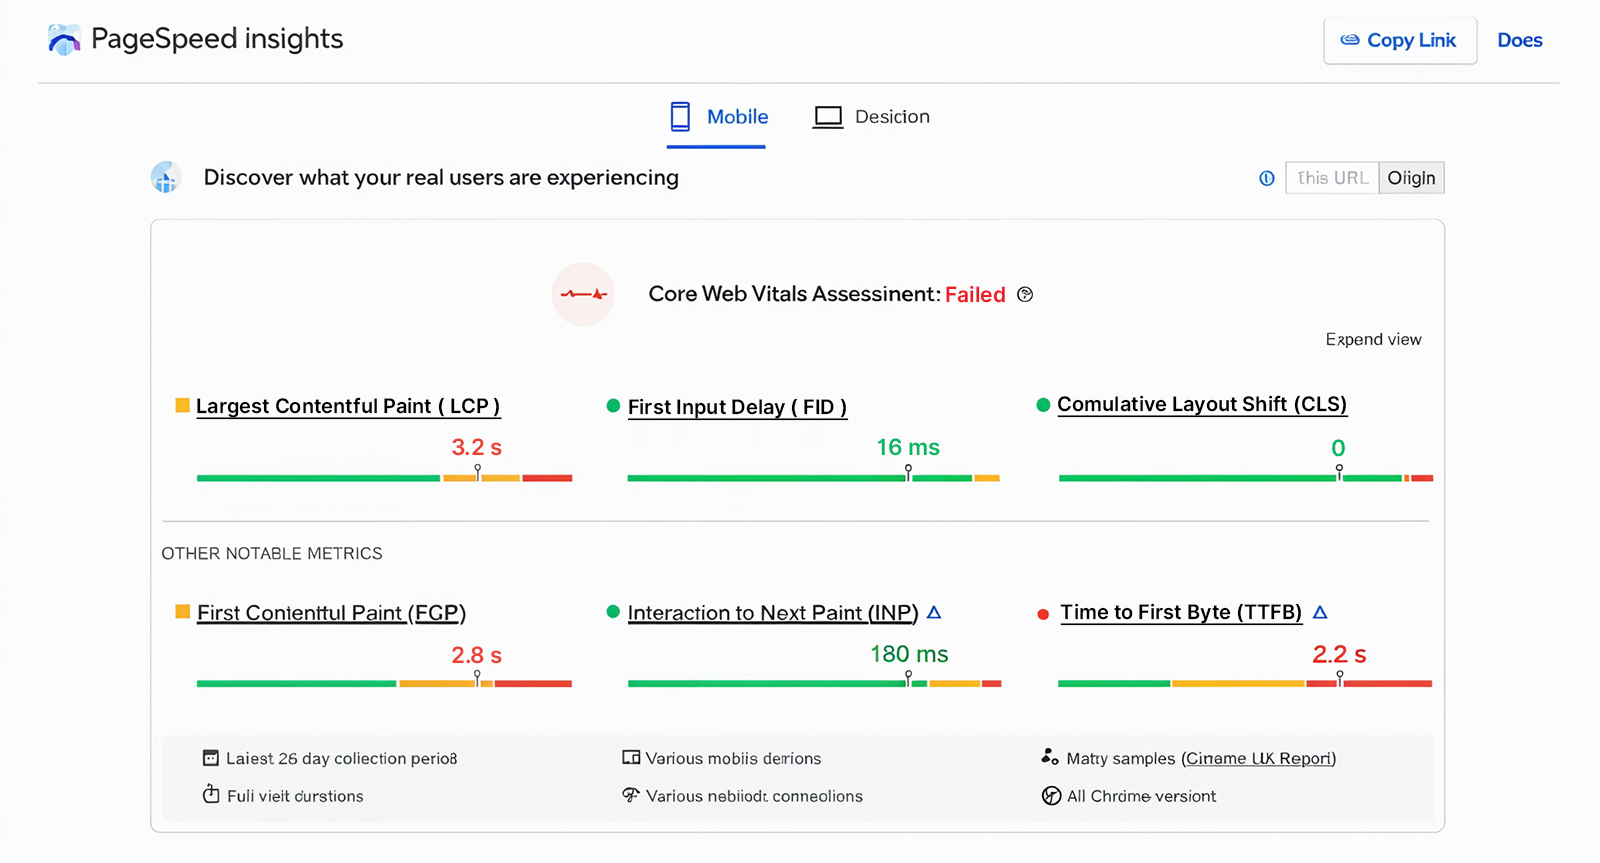
Task: Click the timer icon for visit durations
Action: tap(211, 795)
